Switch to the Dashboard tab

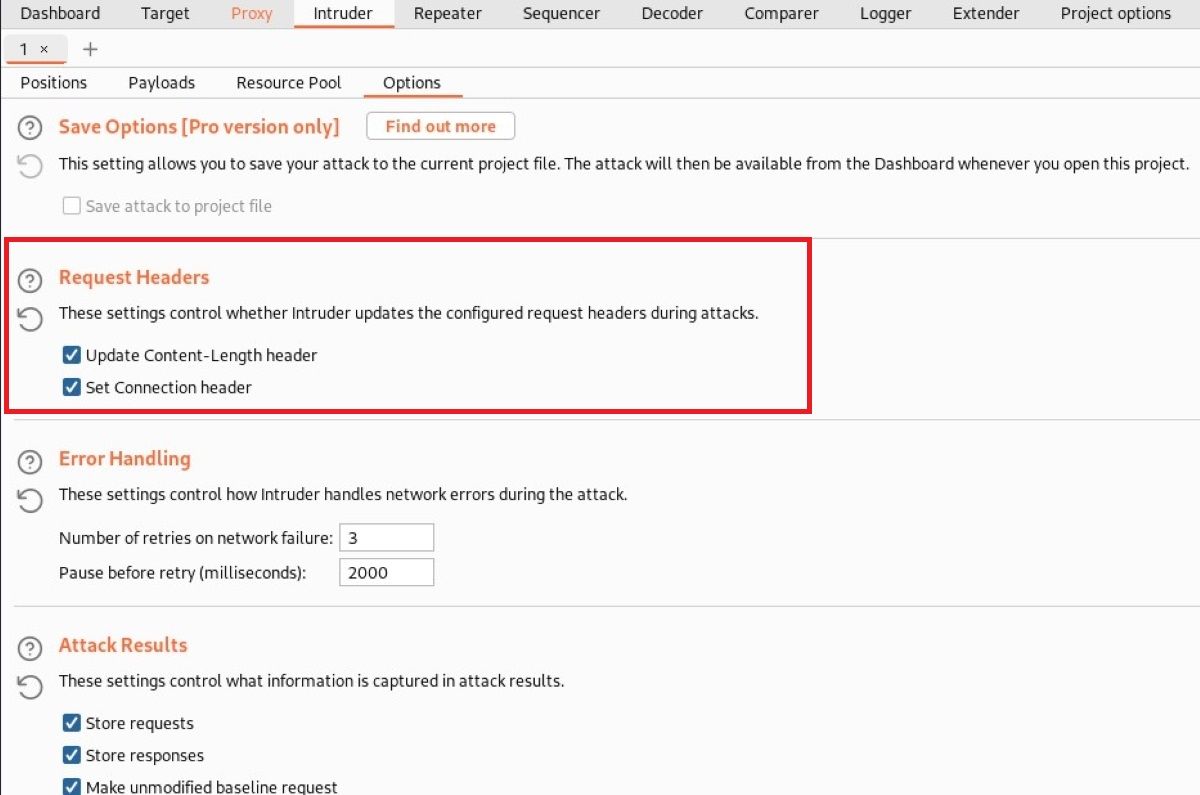(x=60, y=14)
